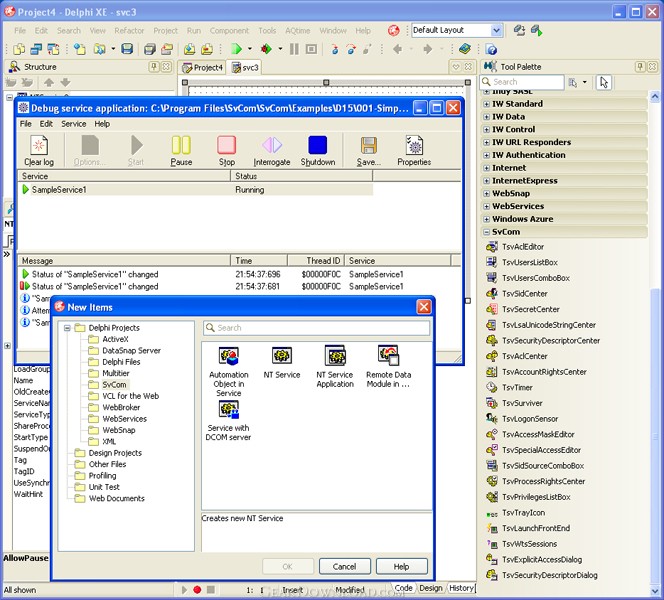Select the NT Service item icon
Viewport: 664px width, 600px height.
coord(282,362)
